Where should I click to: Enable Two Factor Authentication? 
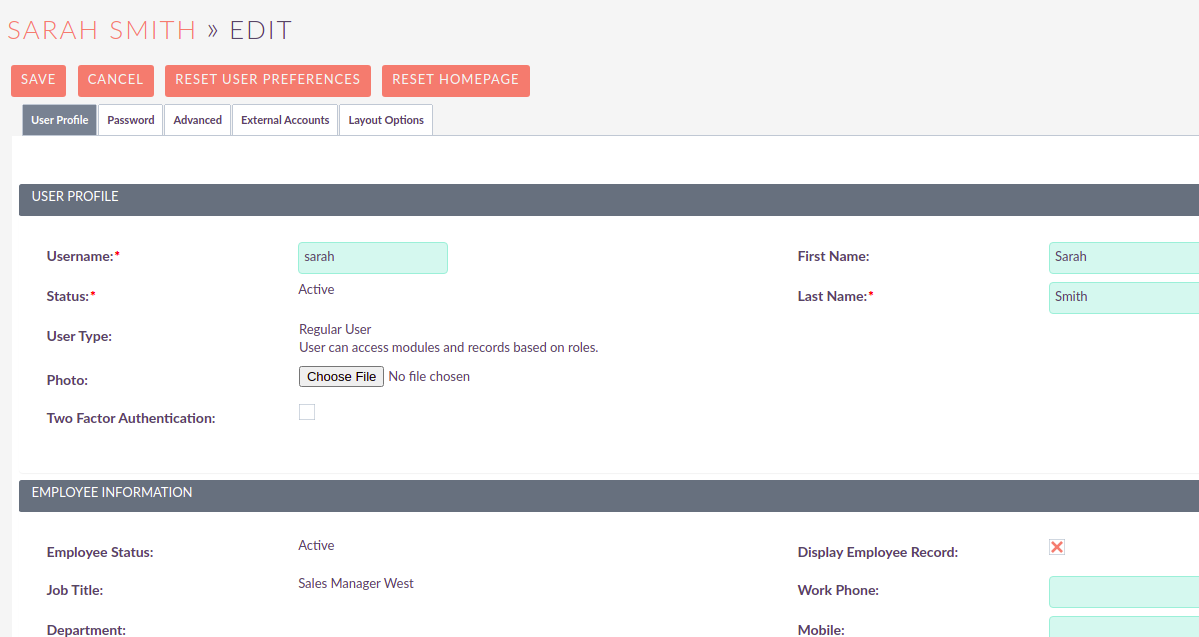(x=307, y=411)
